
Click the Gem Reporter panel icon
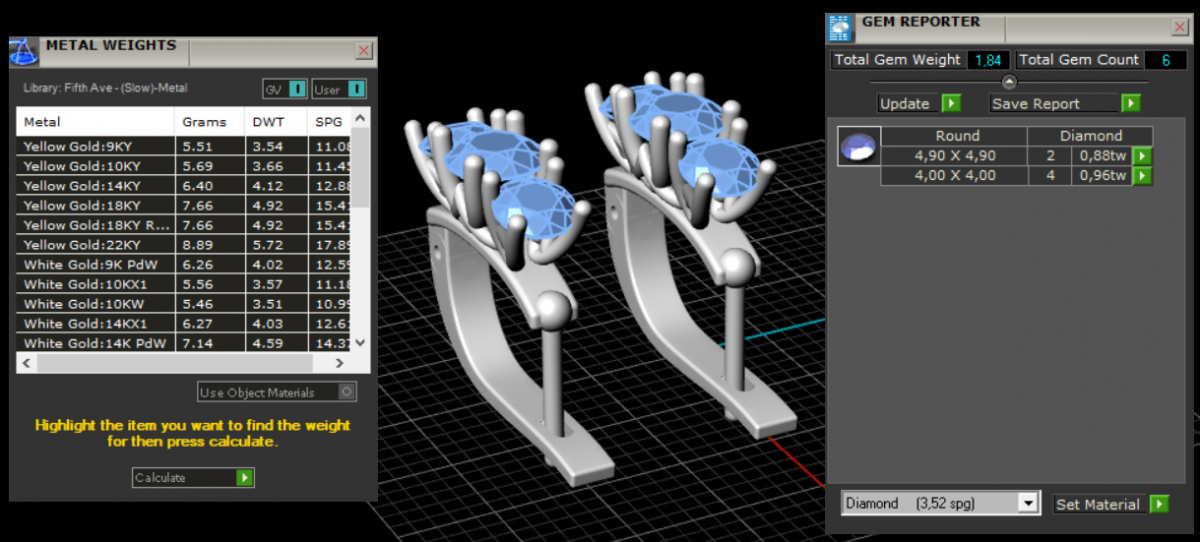pyautogui.click(x=841, y=27)
